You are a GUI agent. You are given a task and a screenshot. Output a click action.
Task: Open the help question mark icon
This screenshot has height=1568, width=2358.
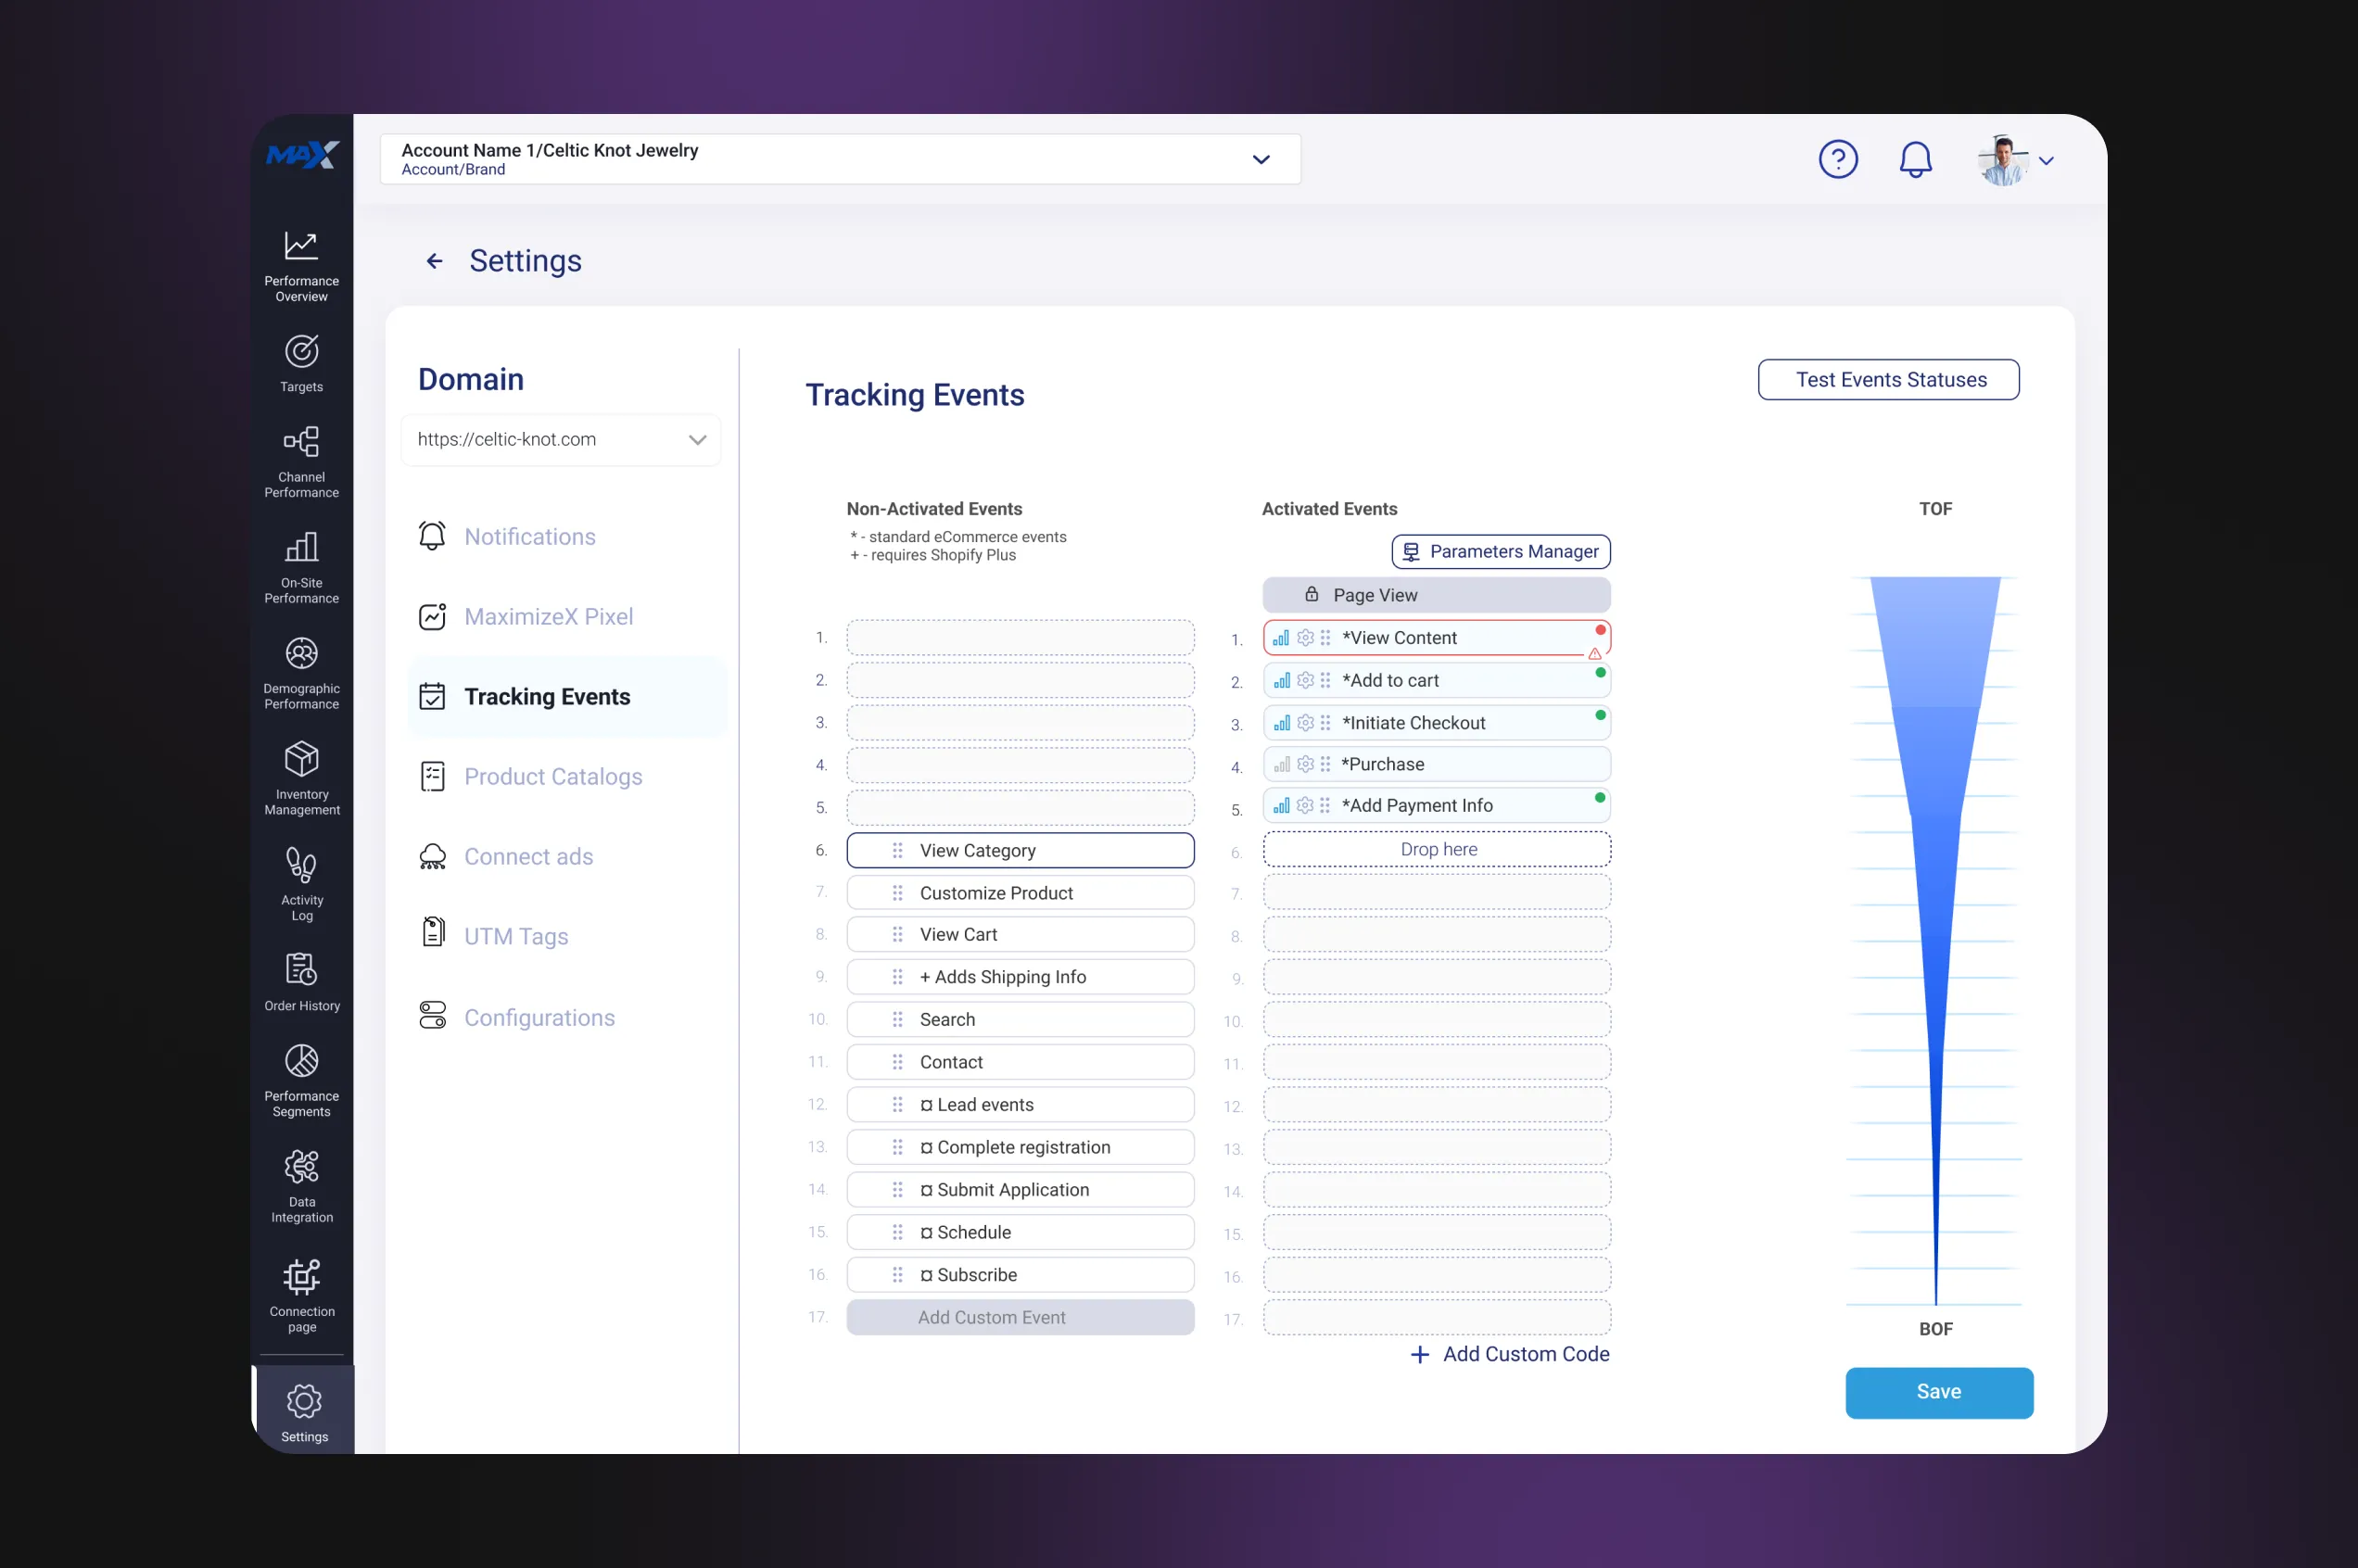(1837, 159)
